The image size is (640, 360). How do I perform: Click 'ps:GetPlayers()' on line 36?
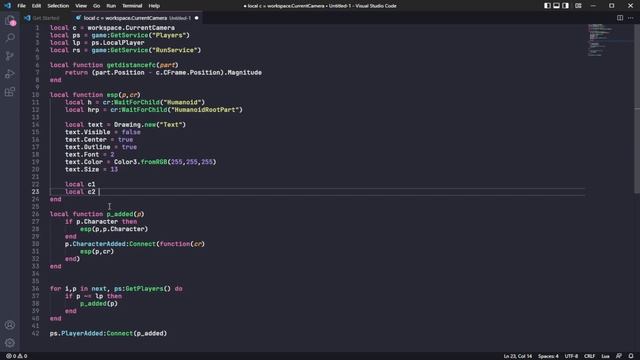(x=142, y=289)
